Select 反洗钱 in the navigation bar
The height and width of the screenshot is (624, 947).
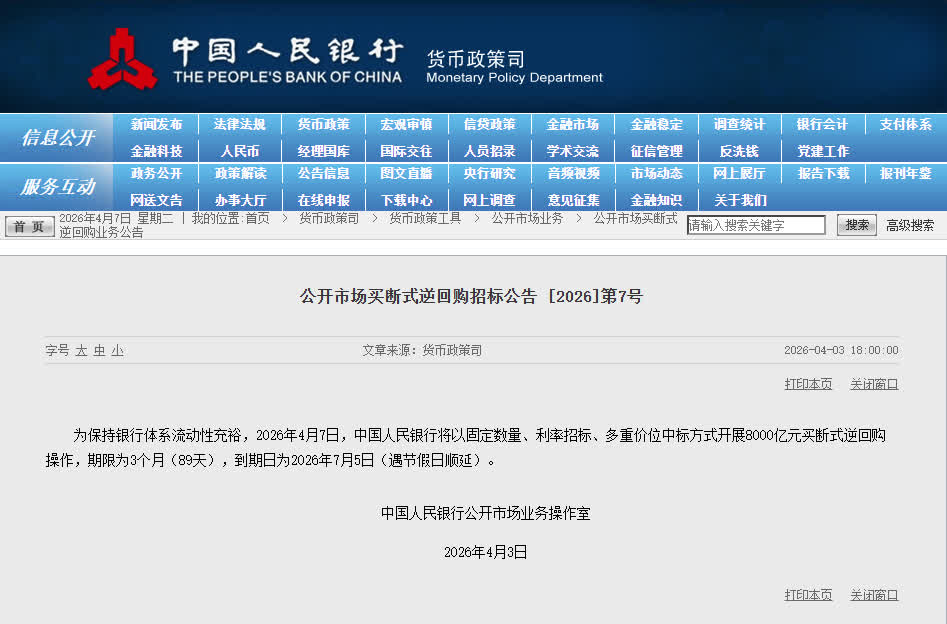739,151
